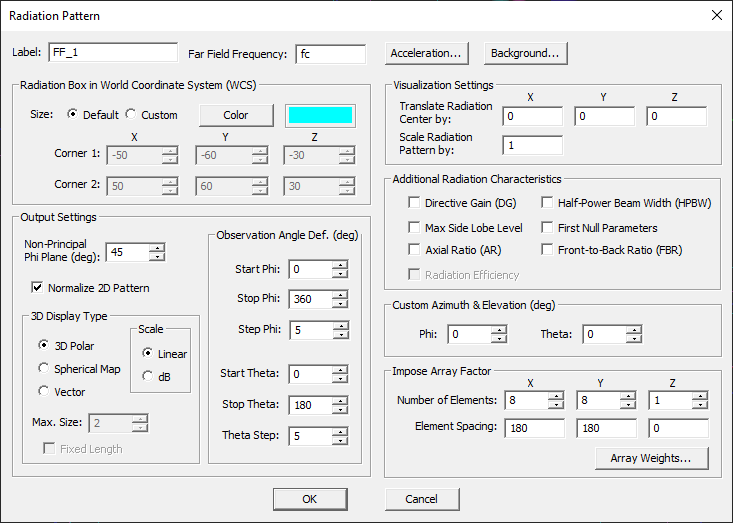Uncheck Normalize 2D Pattern

pos(38,288)
